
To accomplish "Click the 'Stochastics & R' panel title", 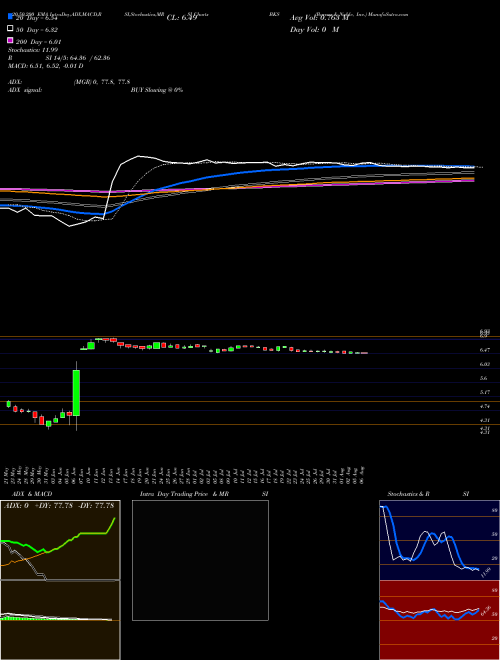I will [x=408, y=494].
